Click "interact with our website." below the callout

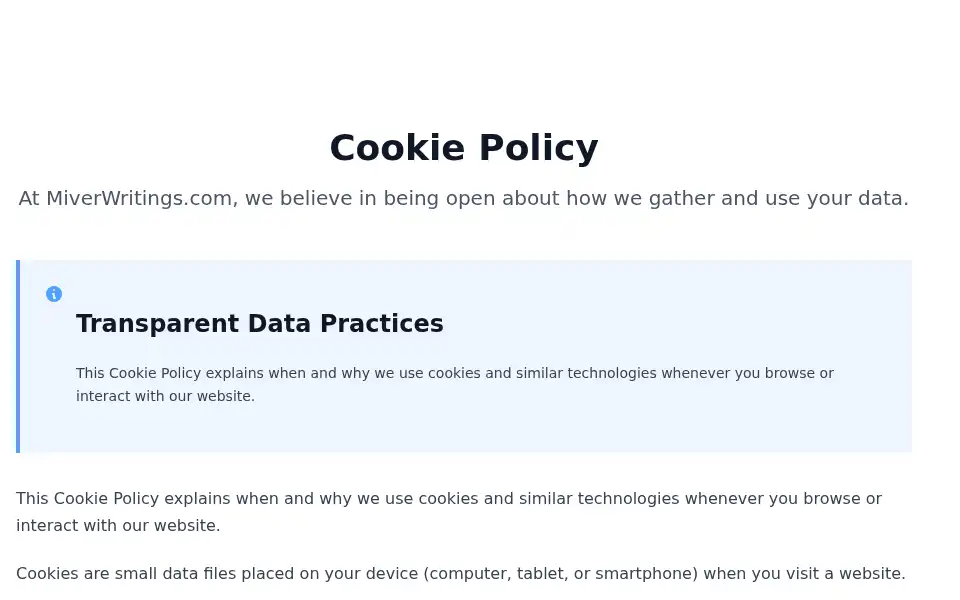[118, 525]
